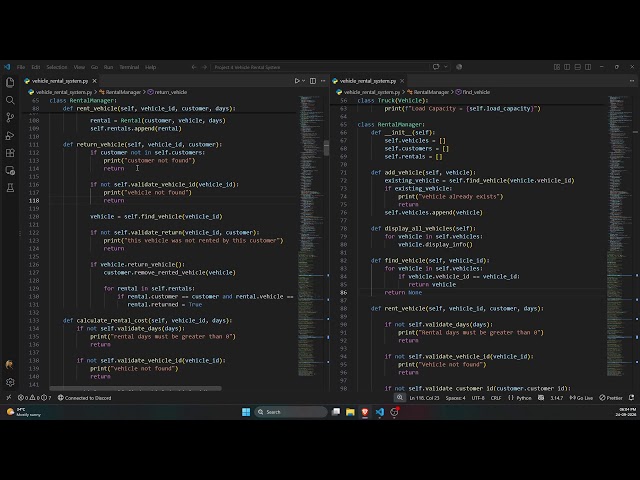640x480 pixels.
Task: Open the Accounts profile icon
Action: (10, 364)
